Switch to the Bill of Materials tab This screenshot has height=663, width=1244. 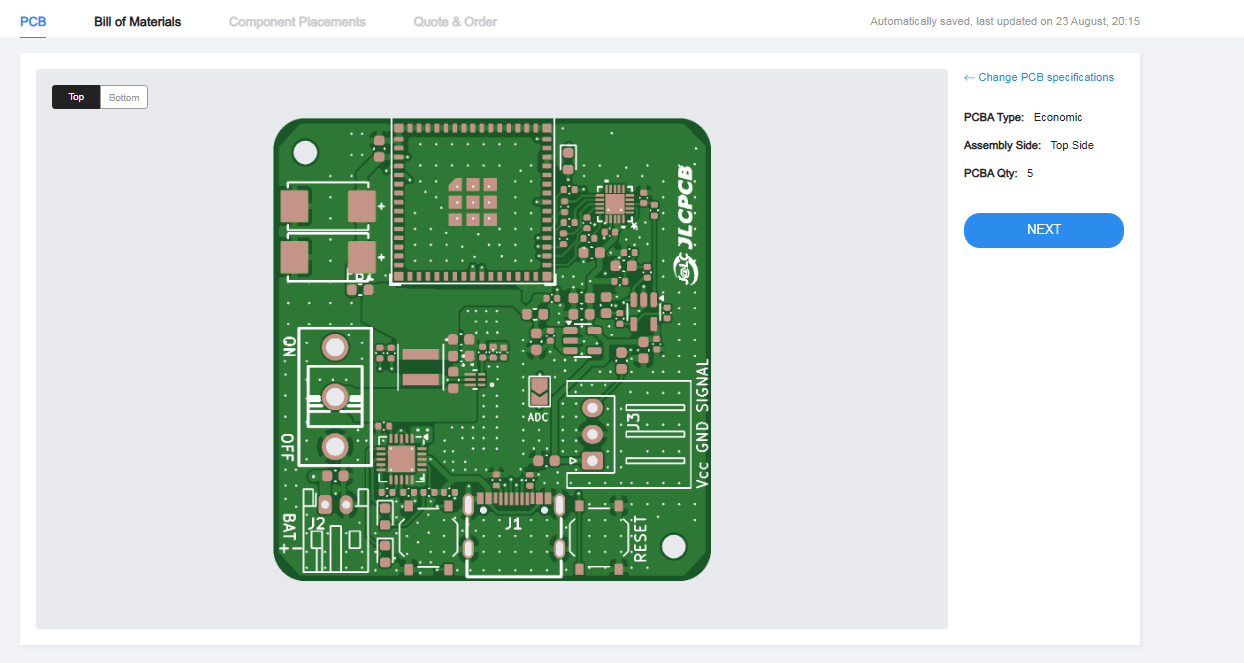click(x=137, y=21)
